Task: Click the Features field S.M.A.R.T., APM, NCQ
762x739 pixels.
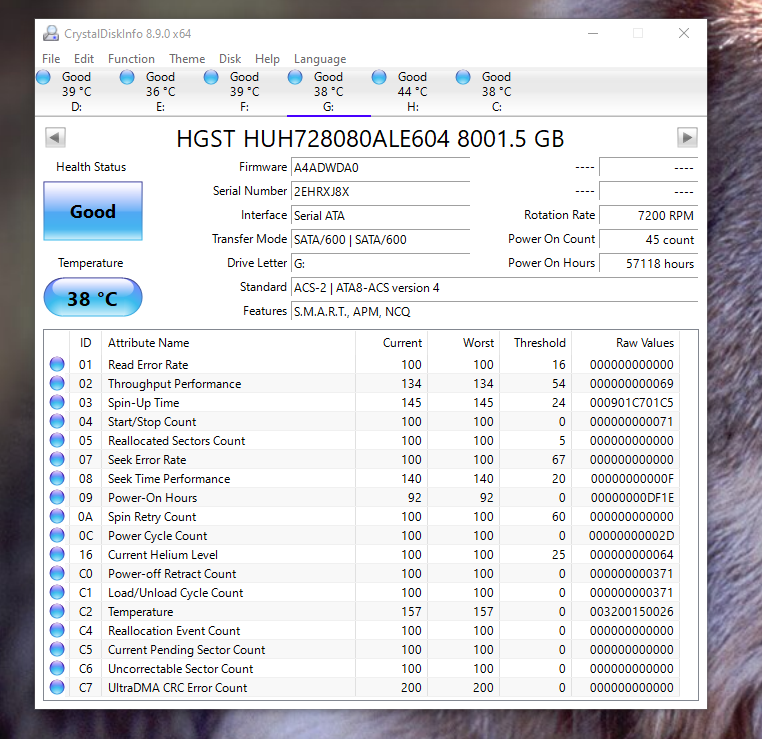Action: [495, 312]
